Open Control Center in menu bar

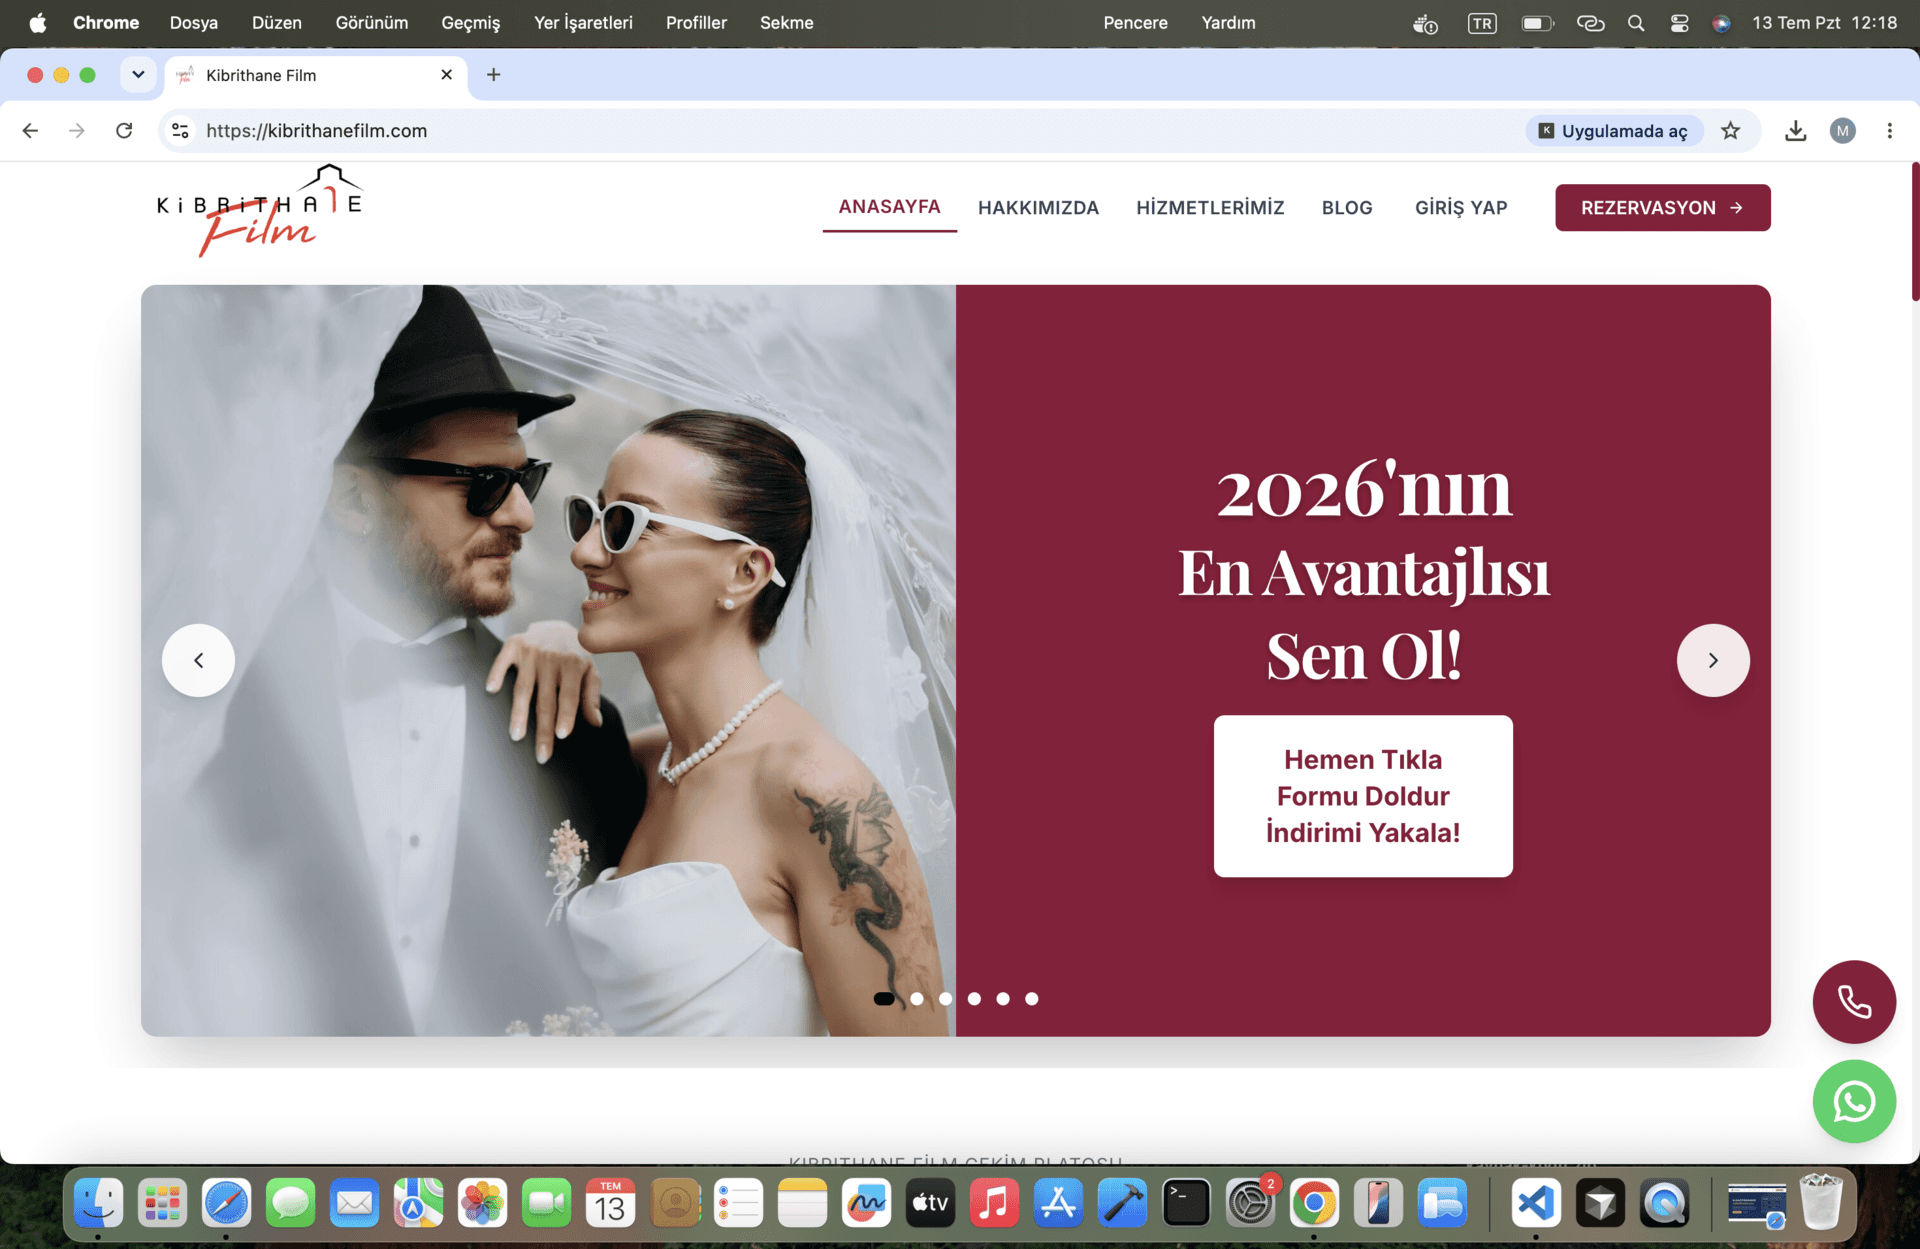(1679, 22)
